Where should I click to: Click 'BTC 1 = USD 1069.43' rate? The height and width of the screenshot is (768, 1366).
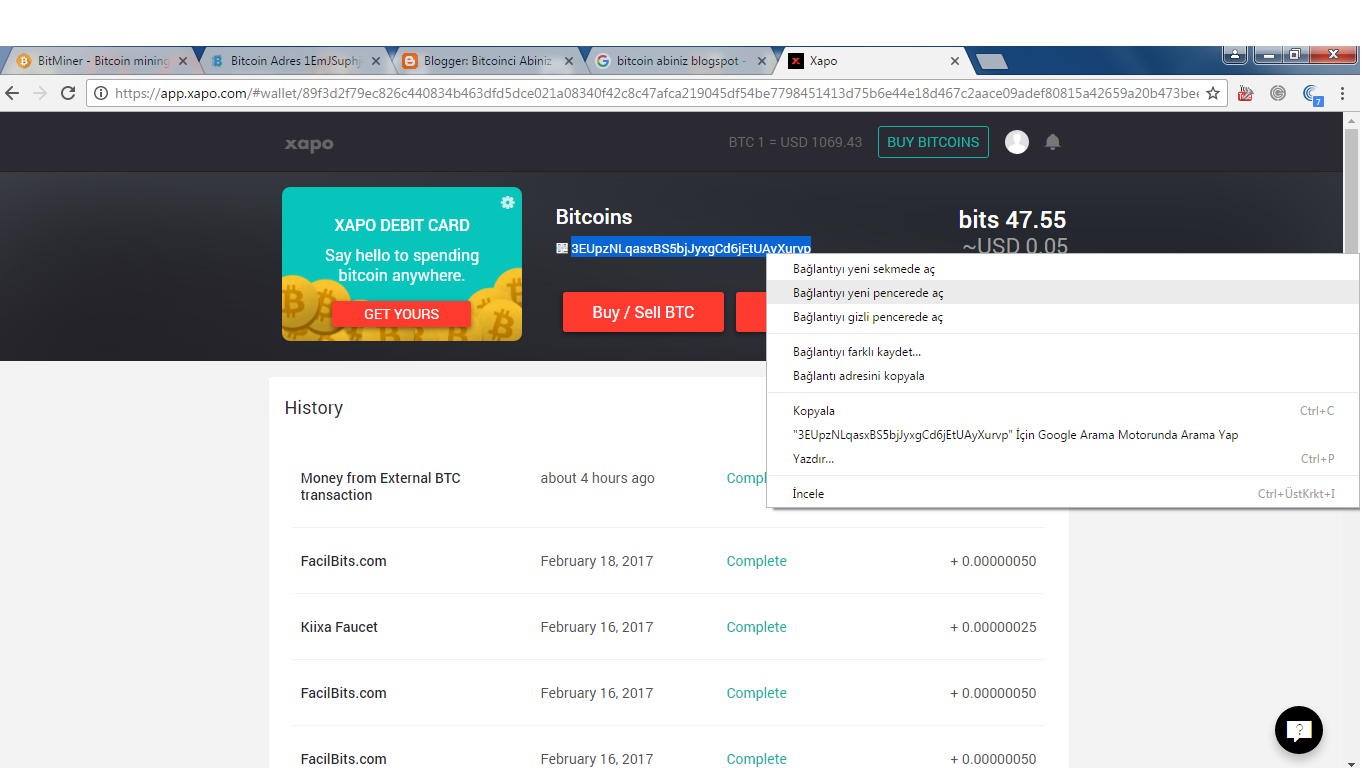(795, 142)
